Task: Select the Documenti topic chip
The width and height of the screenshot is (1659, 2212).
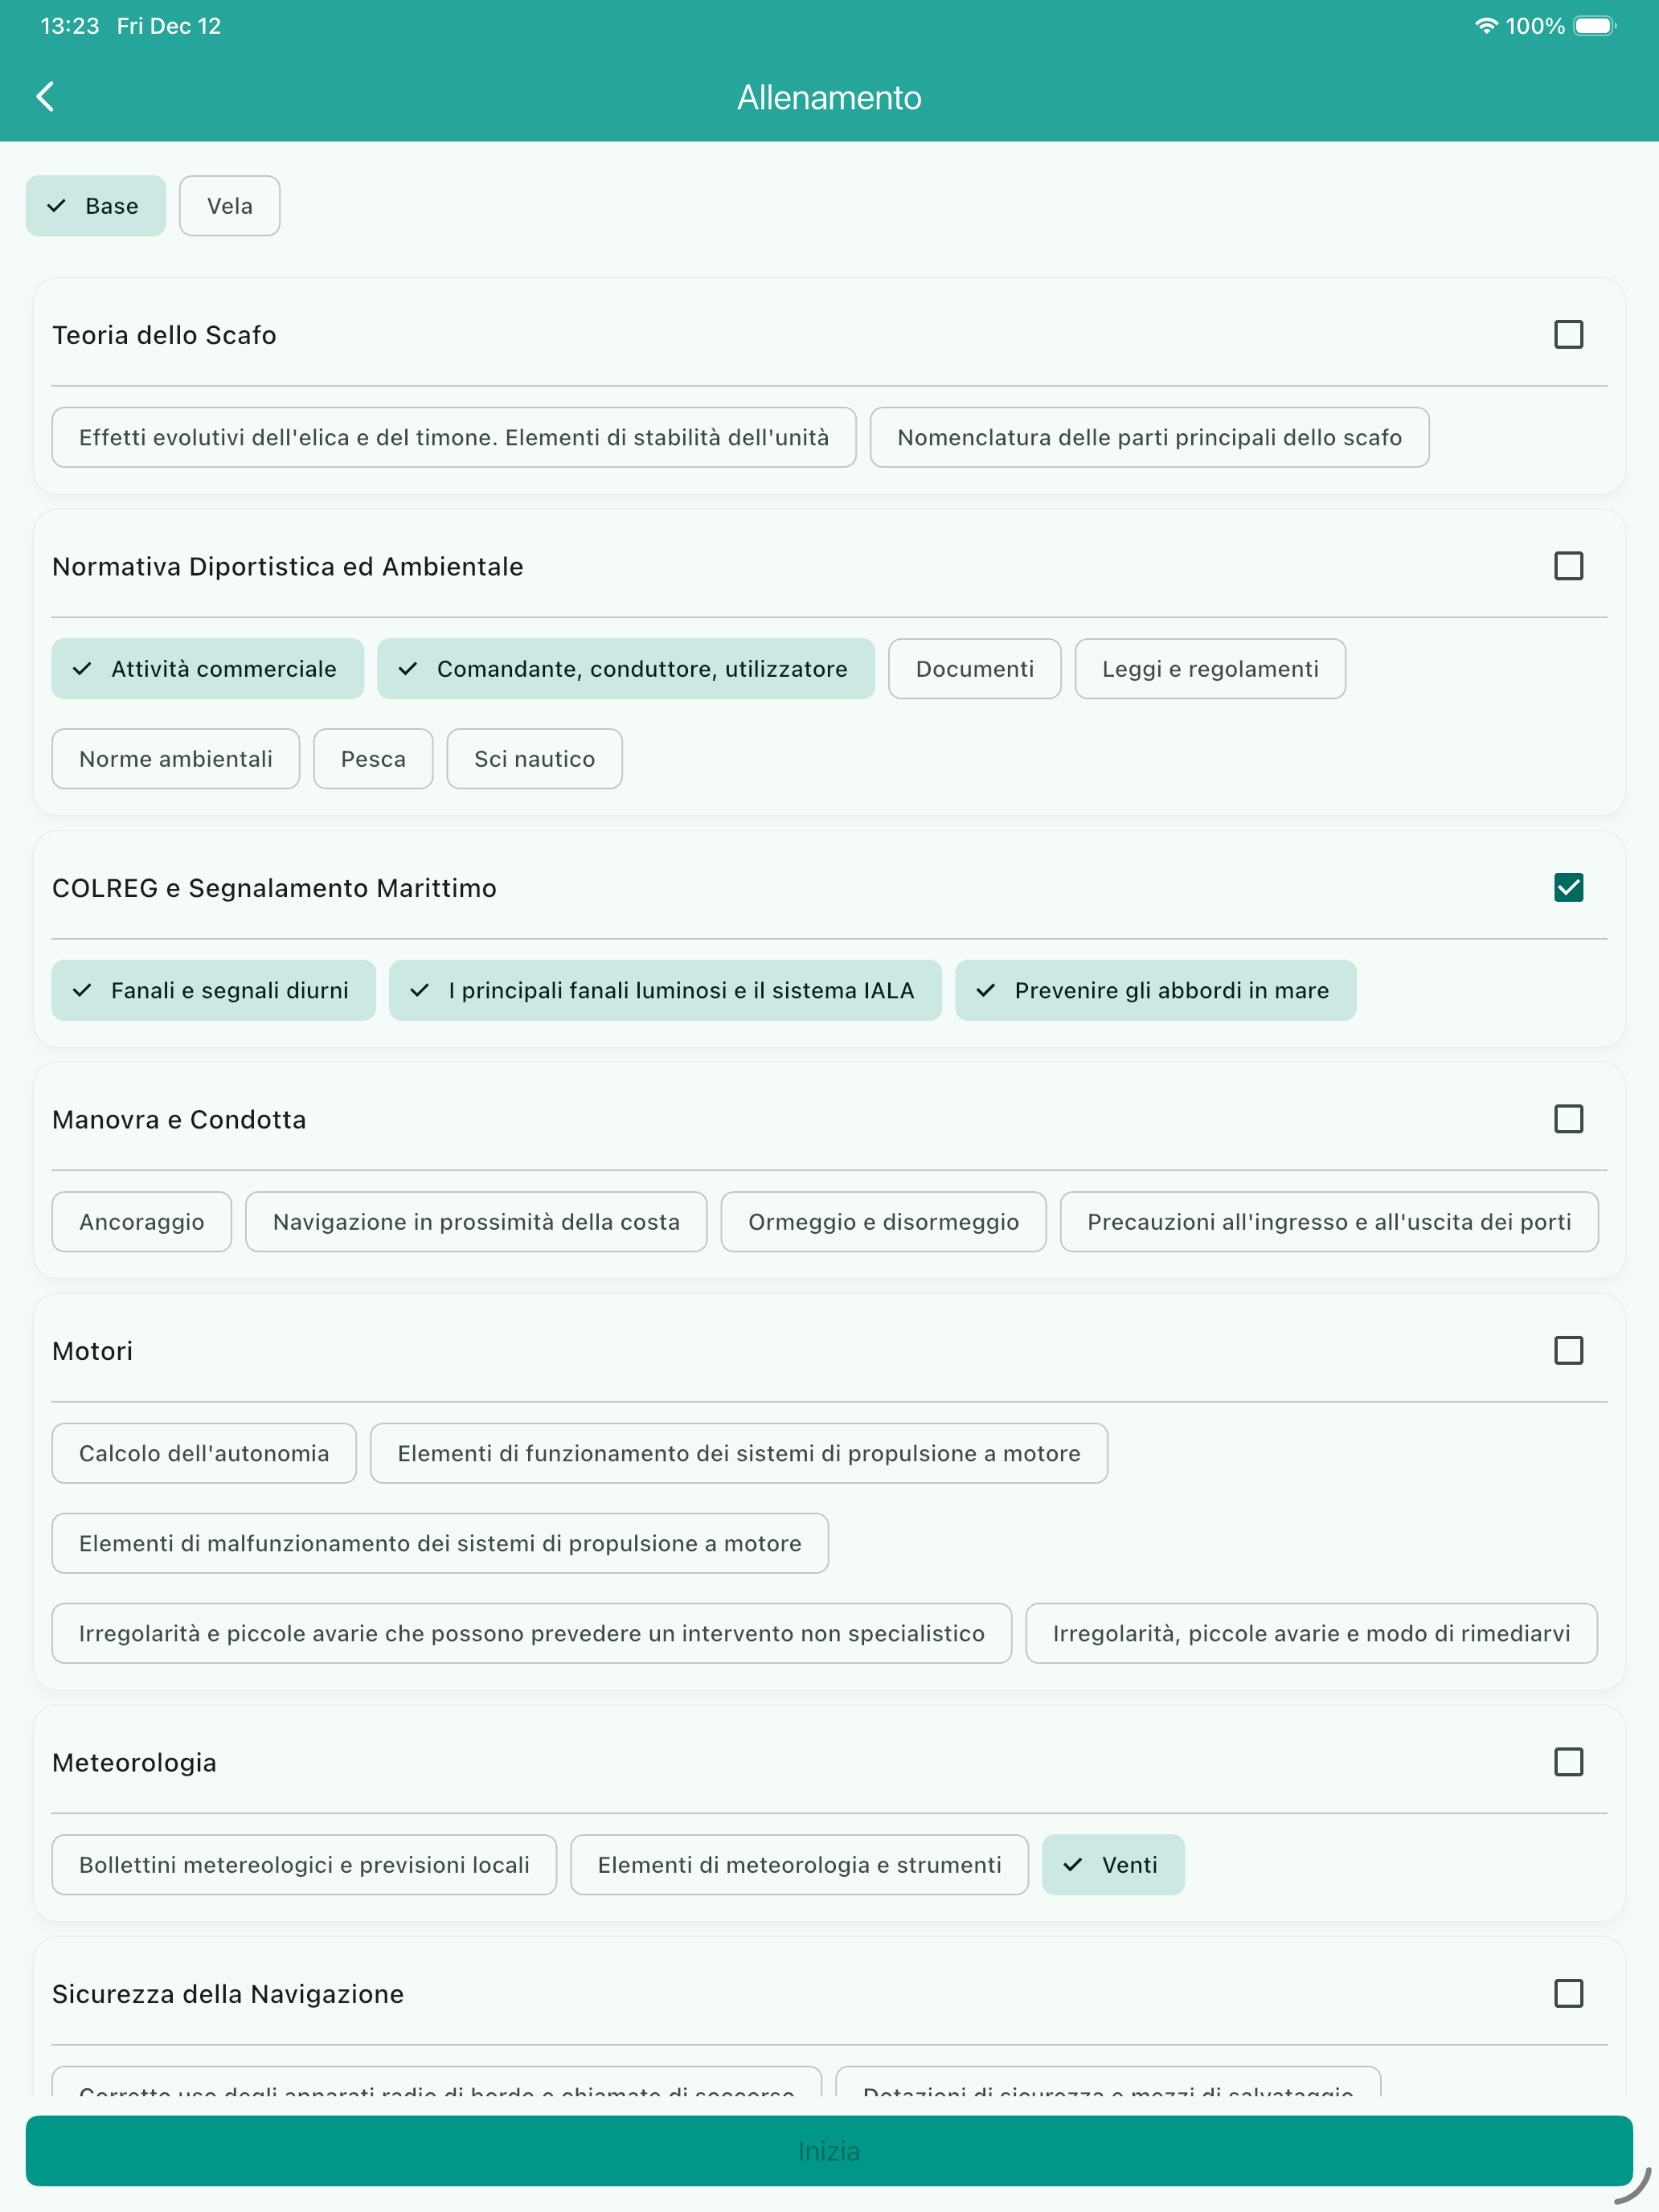Action: click(x=975, y=669)
